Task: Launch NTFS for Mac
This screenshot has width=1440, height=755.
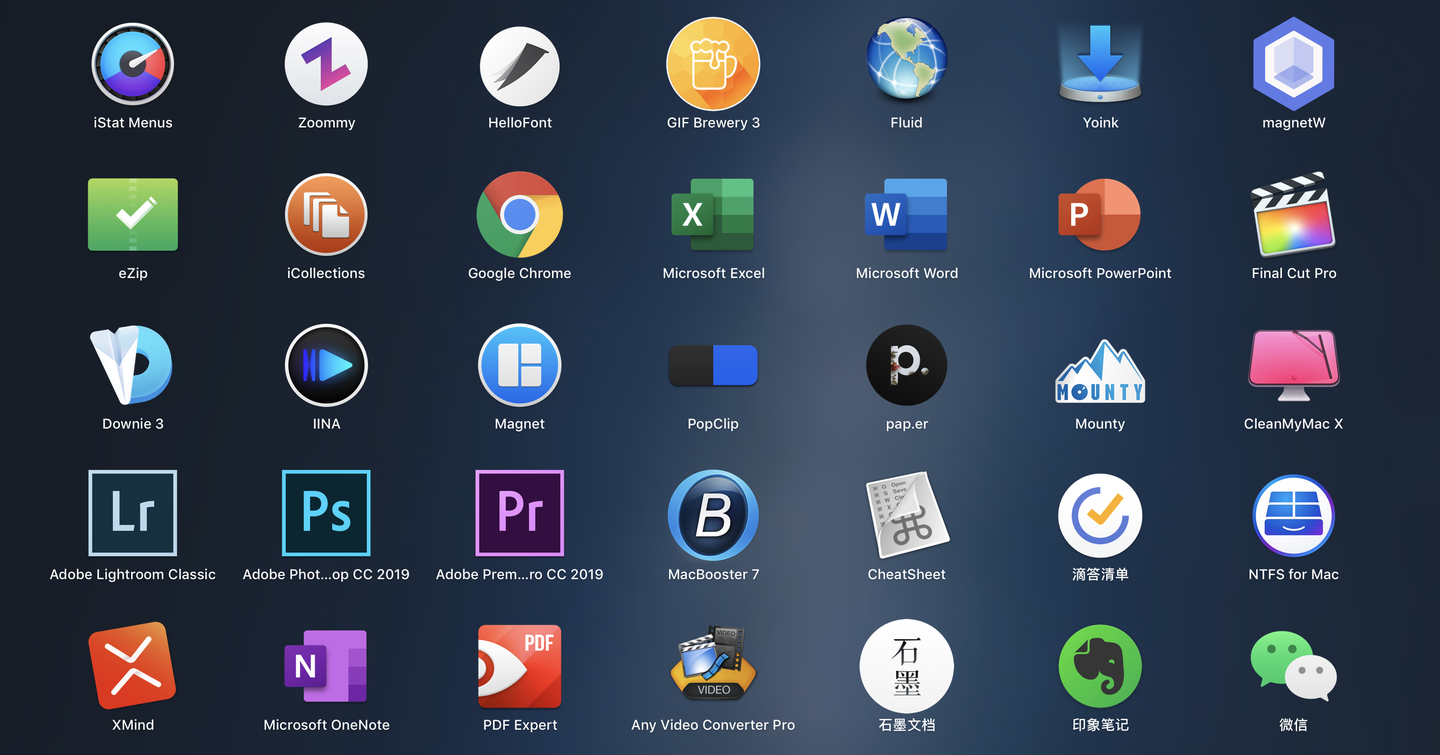Action: coord(1294,515)
